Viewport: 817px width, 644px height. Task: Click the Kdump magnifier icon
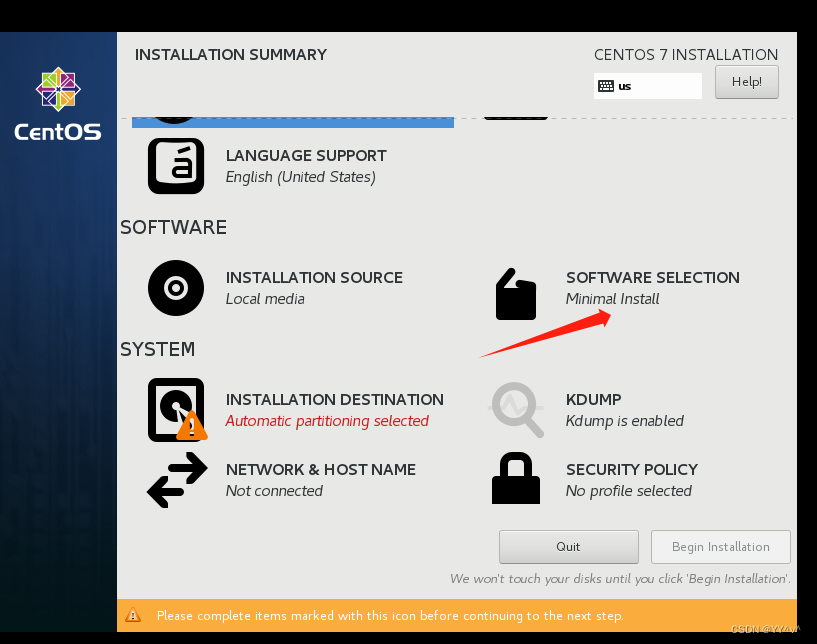pyautogui.click(x=516, y=410)
